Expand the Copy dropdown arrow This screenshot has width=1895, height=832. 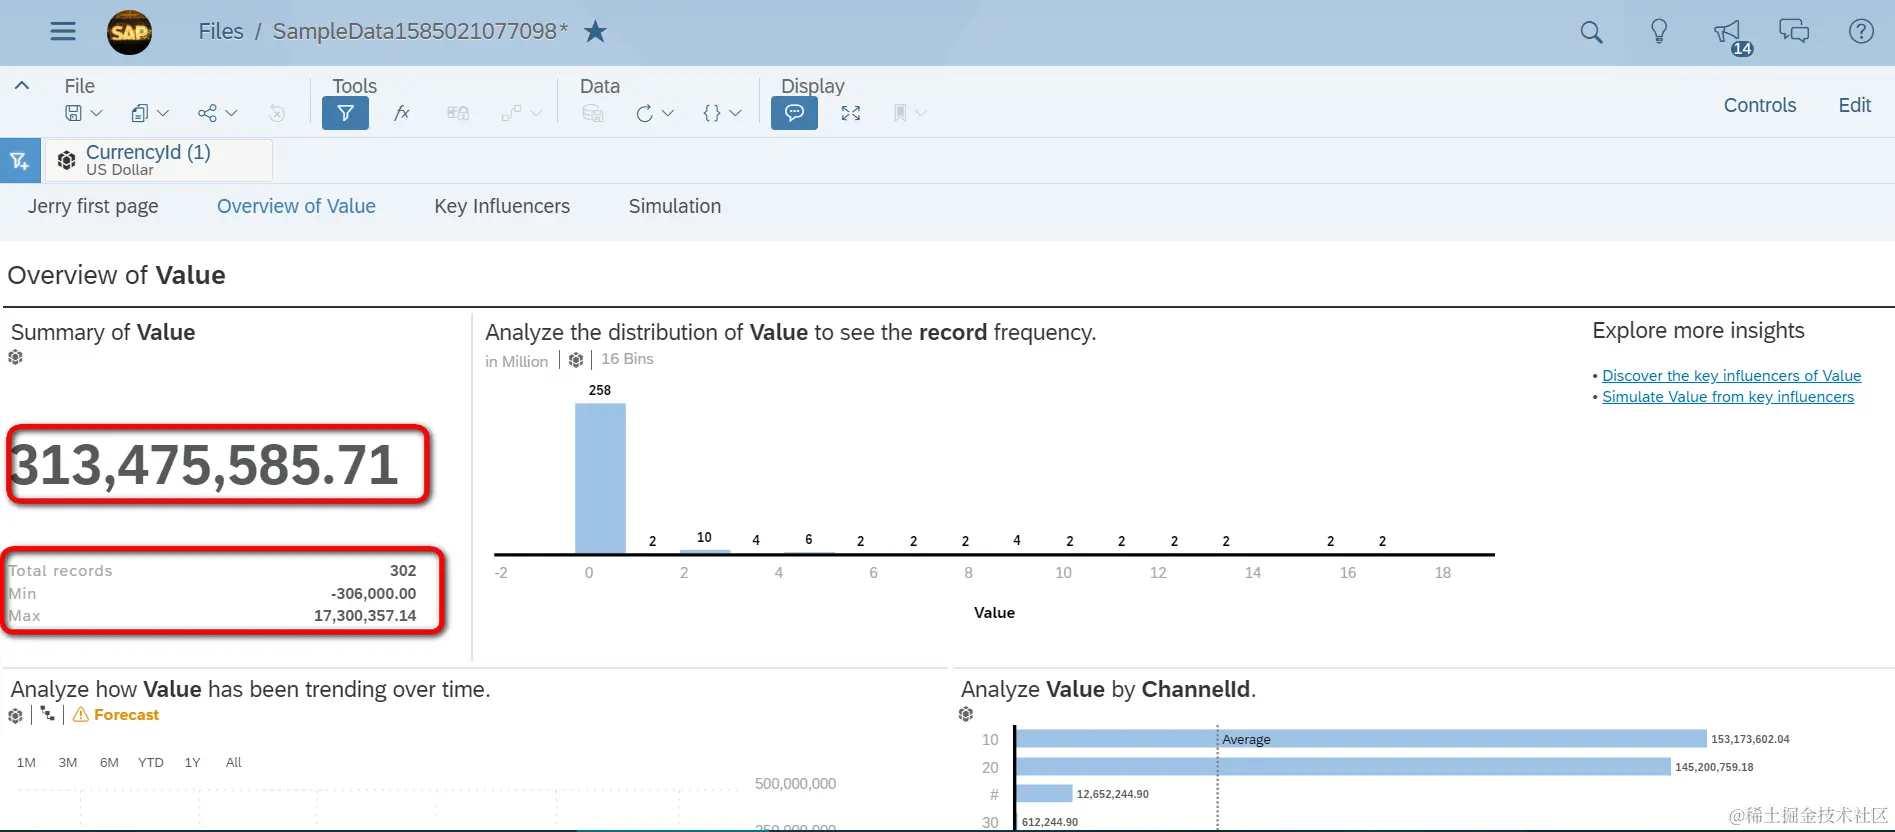point(163,113)
